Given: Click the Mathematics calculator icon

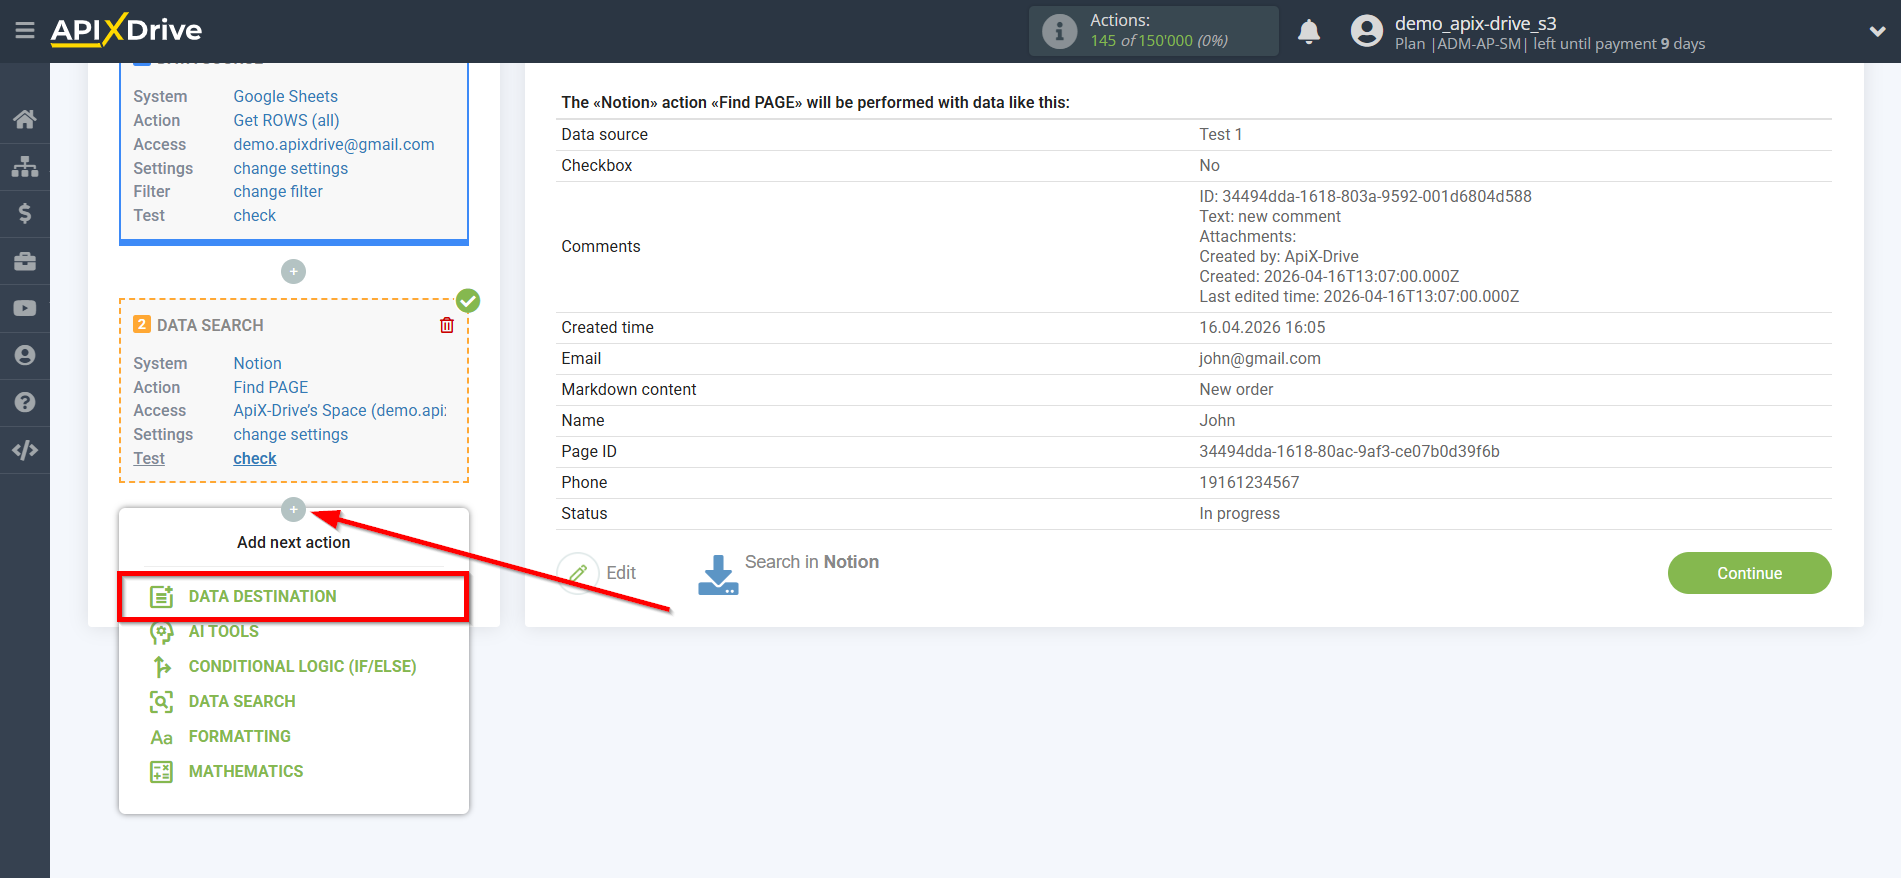Looking at the screenshot, I should [161, 772].
